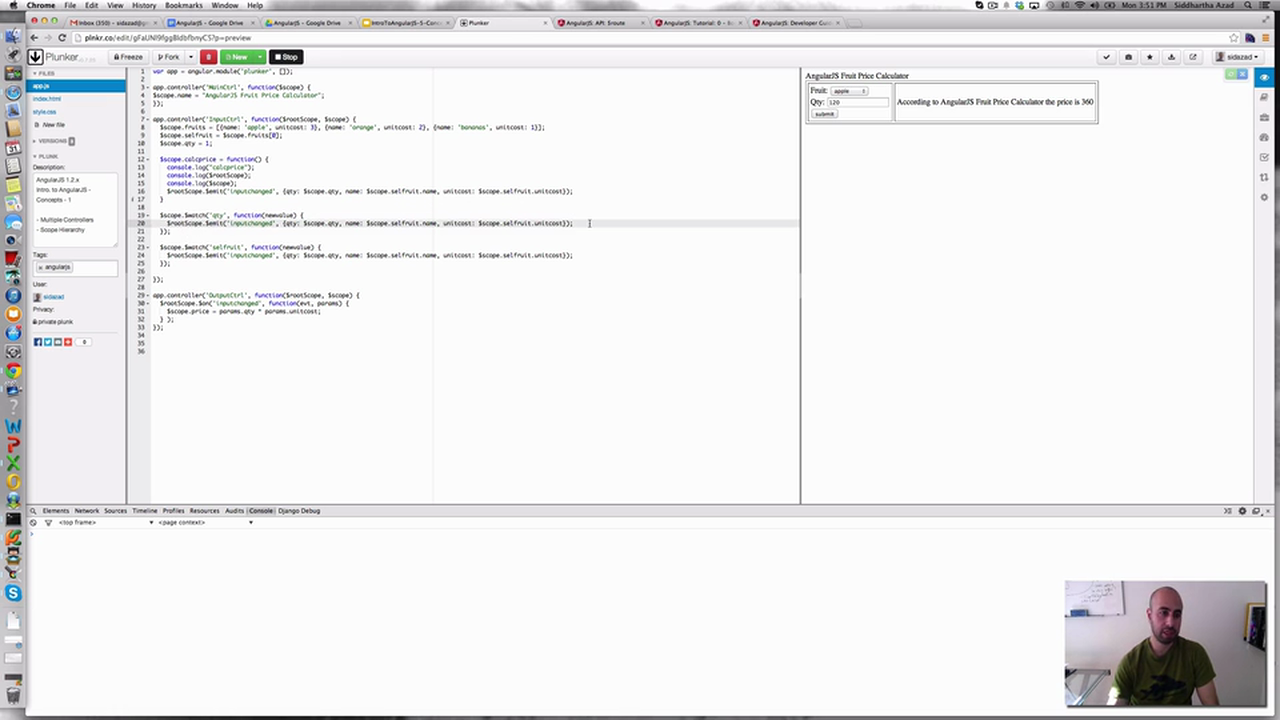Open the History menu in the menu bar
Image resolution: width=1280 pixels, height=720 pixels.
pos(144,5)
